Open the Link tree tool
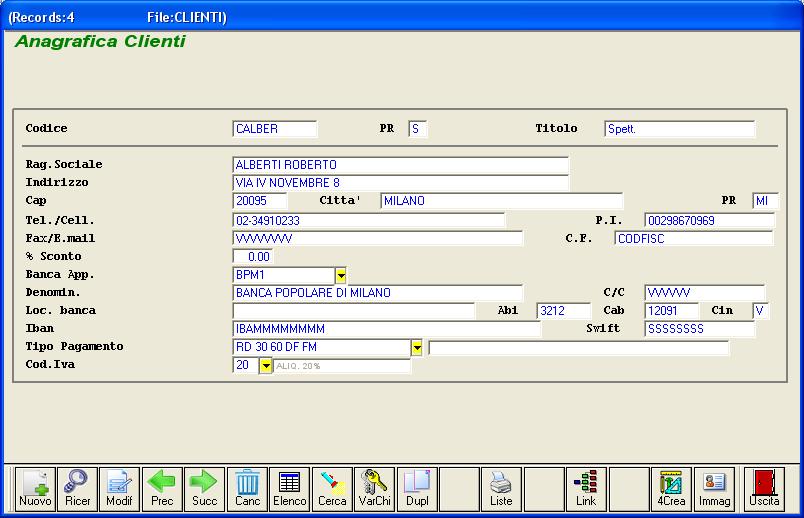Viewport: 804px width, 518px height. click(586, 489)
